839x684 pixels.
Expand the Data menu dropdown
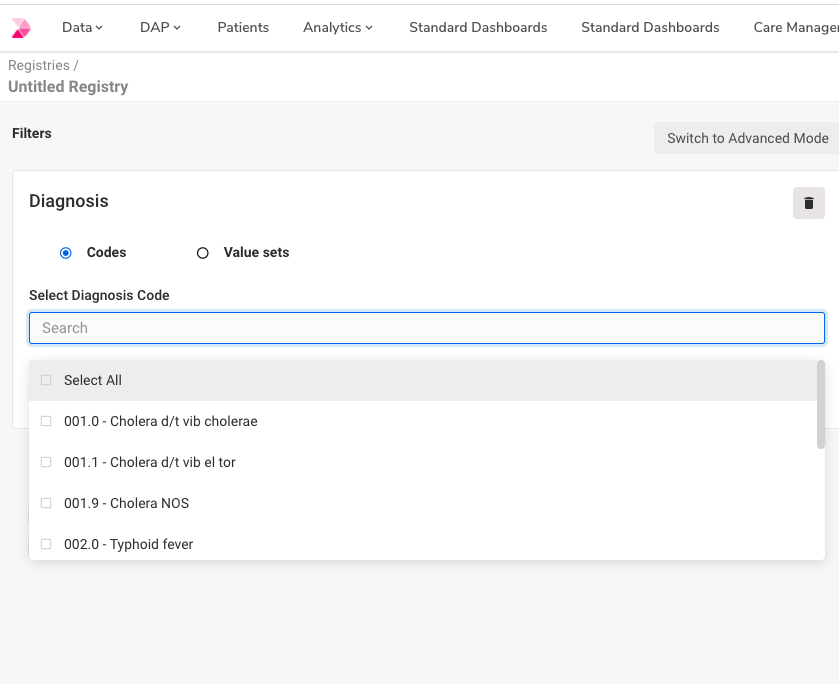pos(82,27)
